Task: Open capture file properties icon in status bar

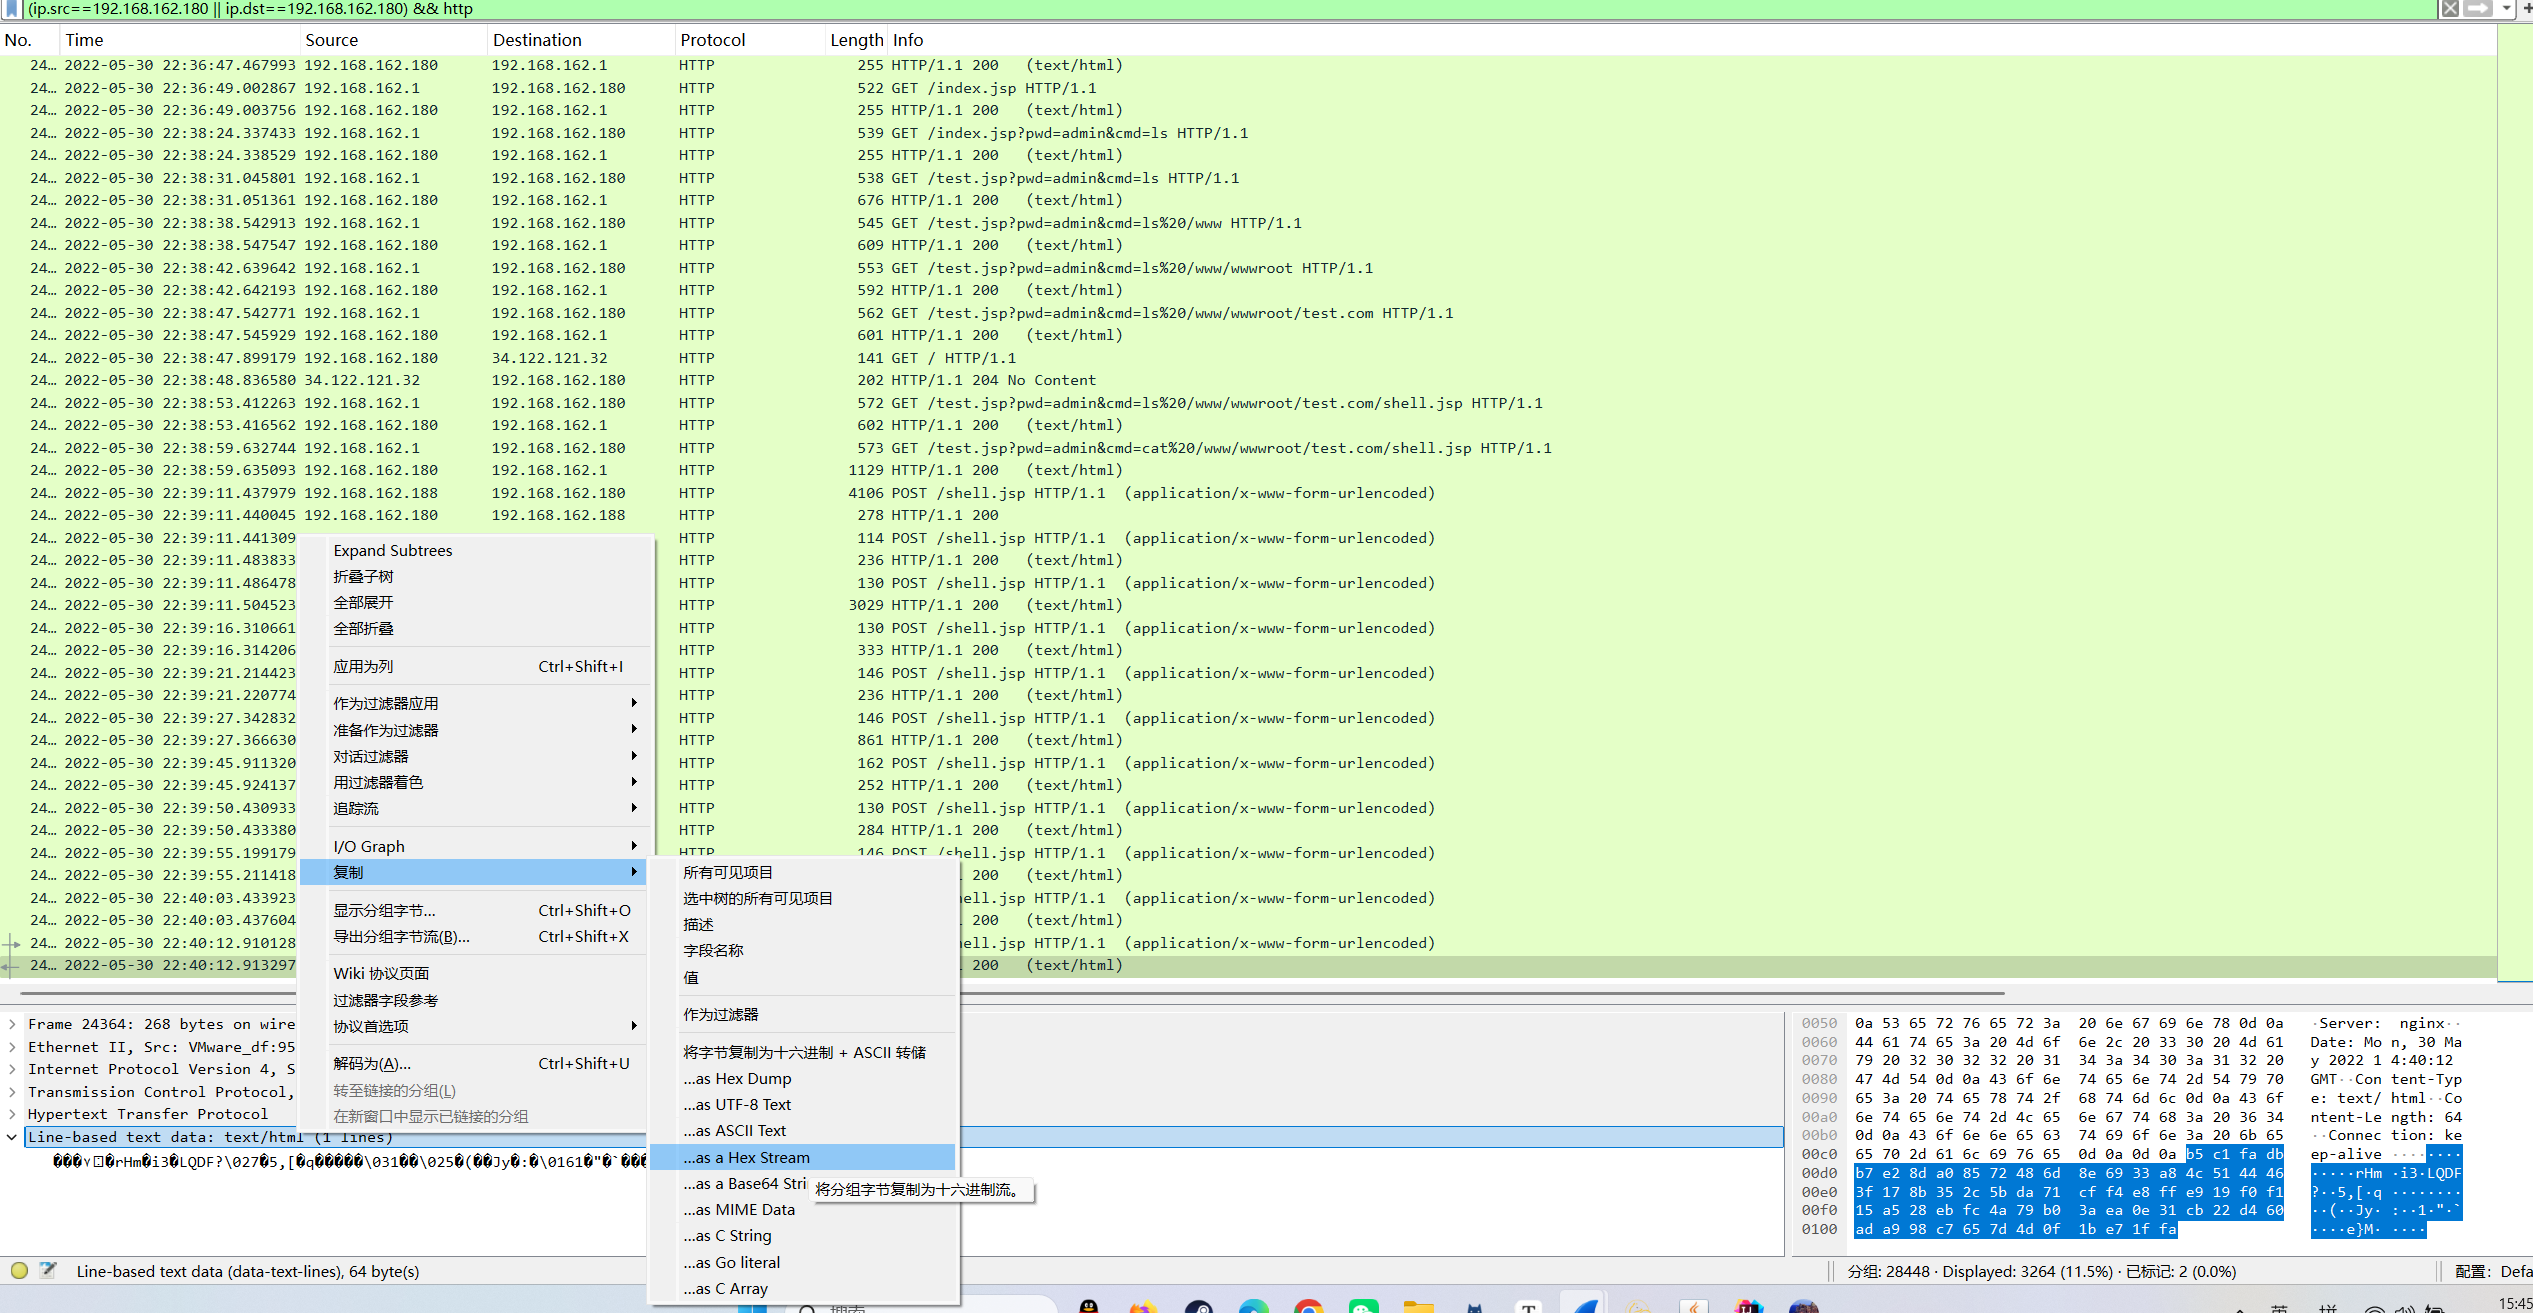Action: pyautogui.click(x=47, y=1271)
